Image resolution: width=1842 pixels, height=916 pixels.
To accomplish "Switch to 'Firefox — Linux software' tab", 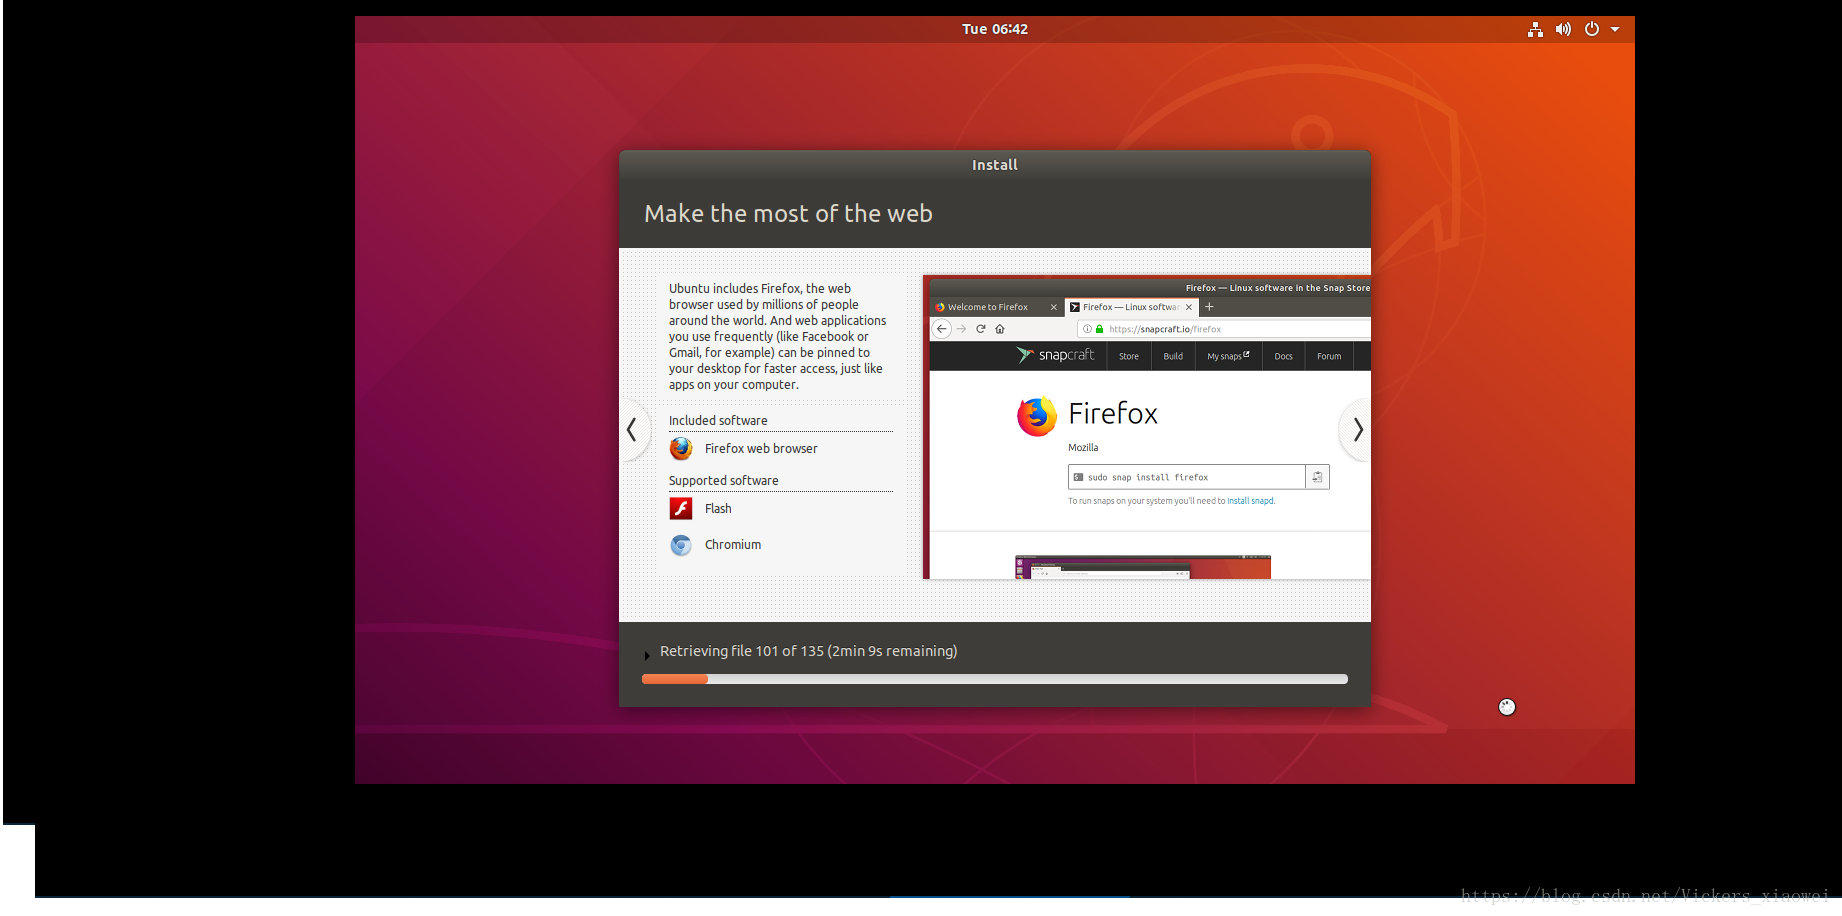I will pyautogui.click(x=1130, y=307).
